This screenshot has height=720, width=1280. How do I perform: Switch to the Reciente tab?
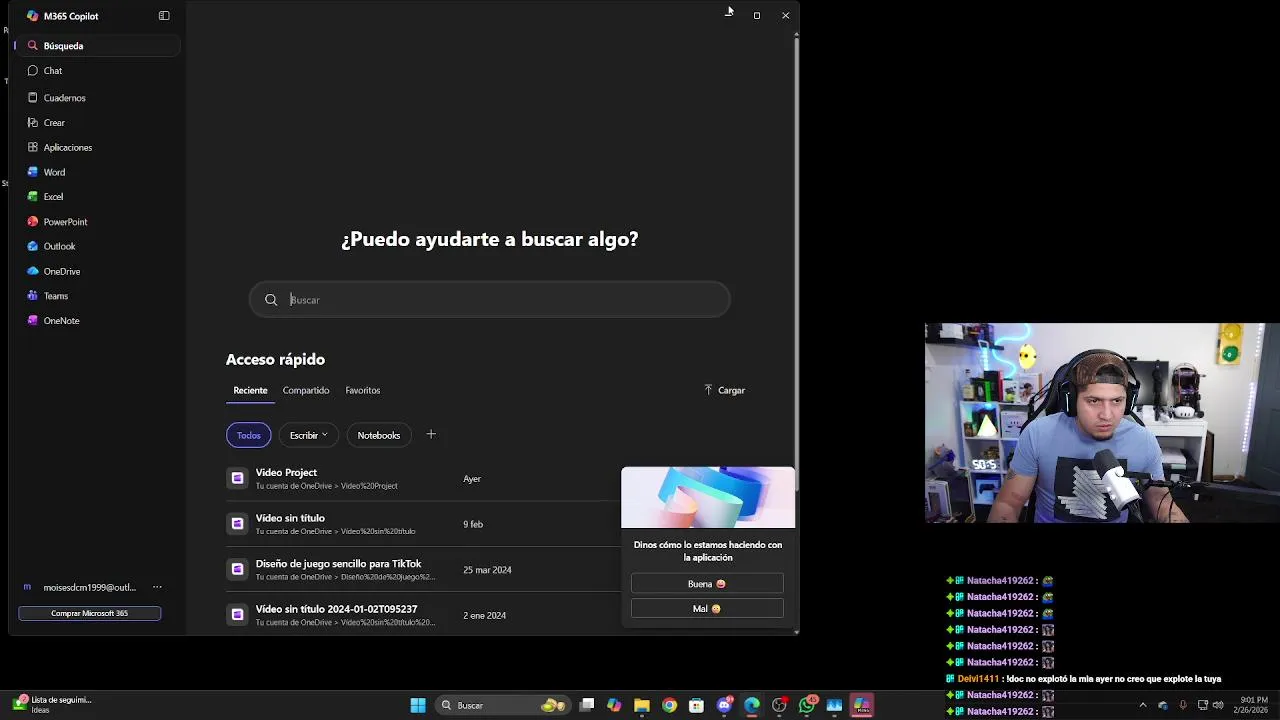250,391
